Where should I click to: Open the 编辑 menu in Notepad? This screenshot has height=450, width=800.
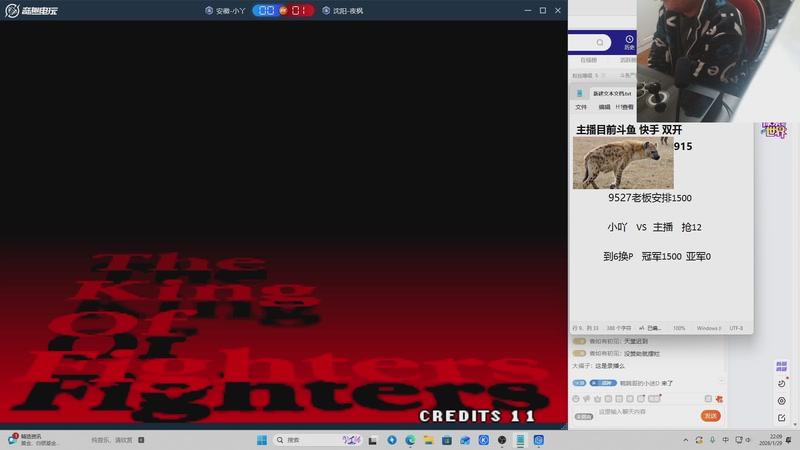point(604,107)
